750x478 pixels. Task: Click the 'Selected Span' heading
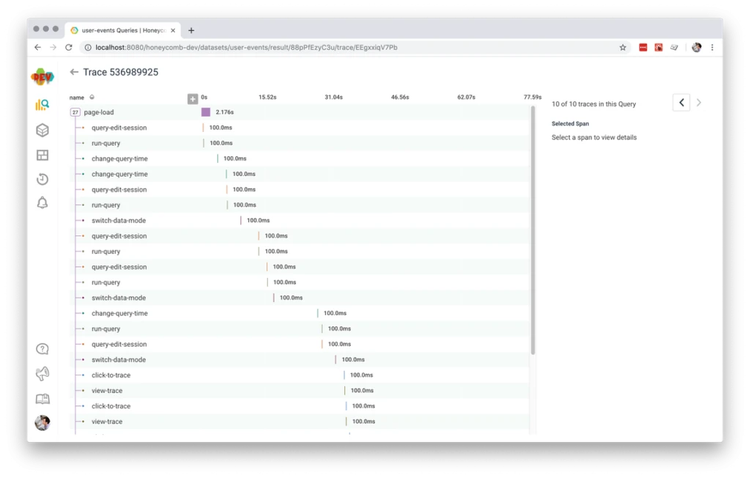570,123
